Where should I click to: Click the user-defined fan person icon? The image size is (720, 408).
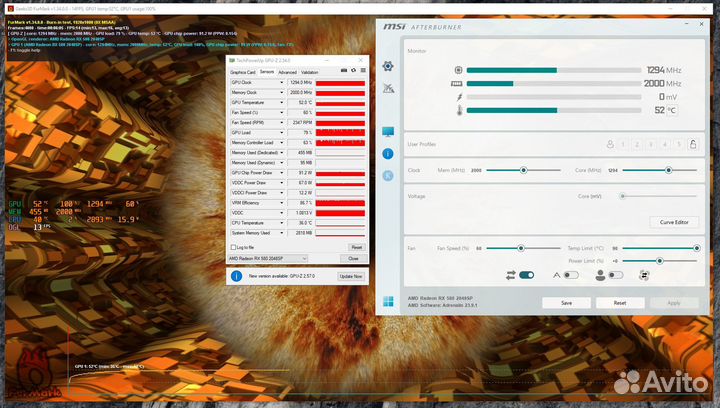[600, 275]
